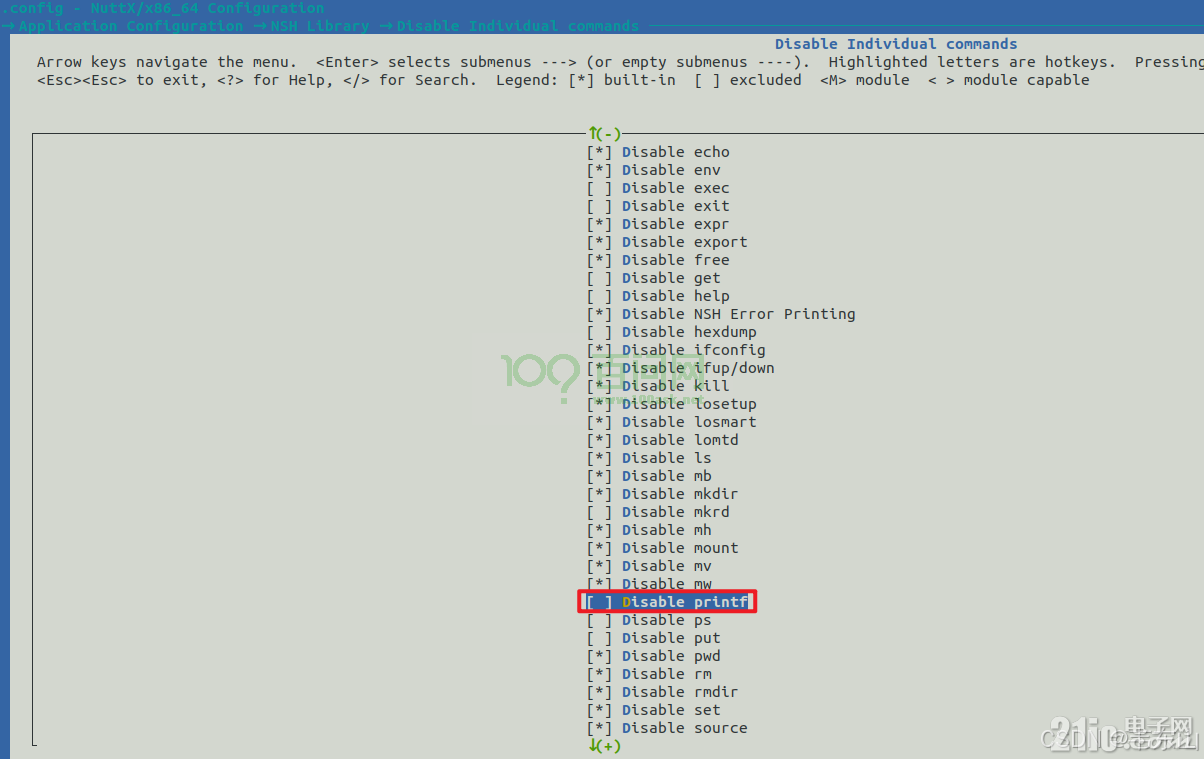Viewport: 1204px width, 759px height.
Task: Click the down-arrow (+) scroll indicator
Action: coord(605,746)
